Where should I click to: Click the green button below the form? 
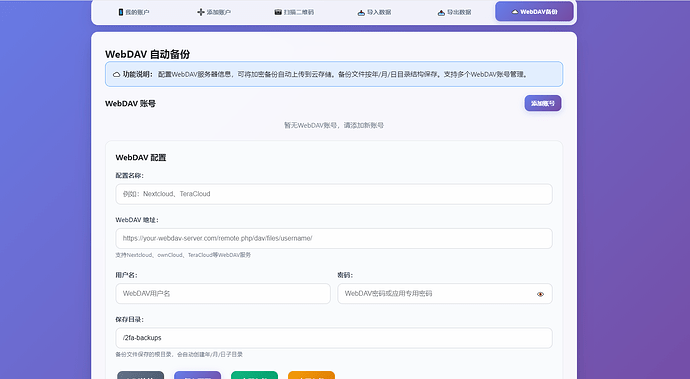pos(254,375)
